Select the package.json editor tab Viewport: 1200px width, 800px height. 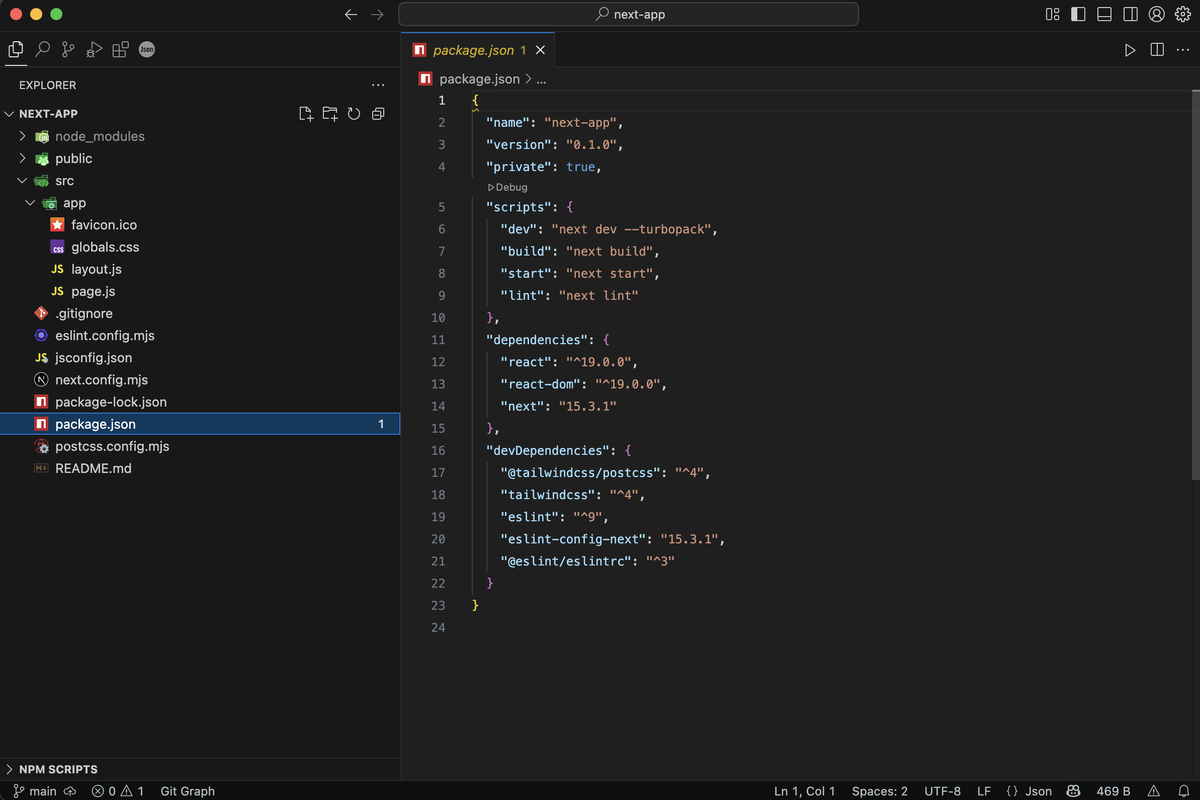(x=479, y=50)
